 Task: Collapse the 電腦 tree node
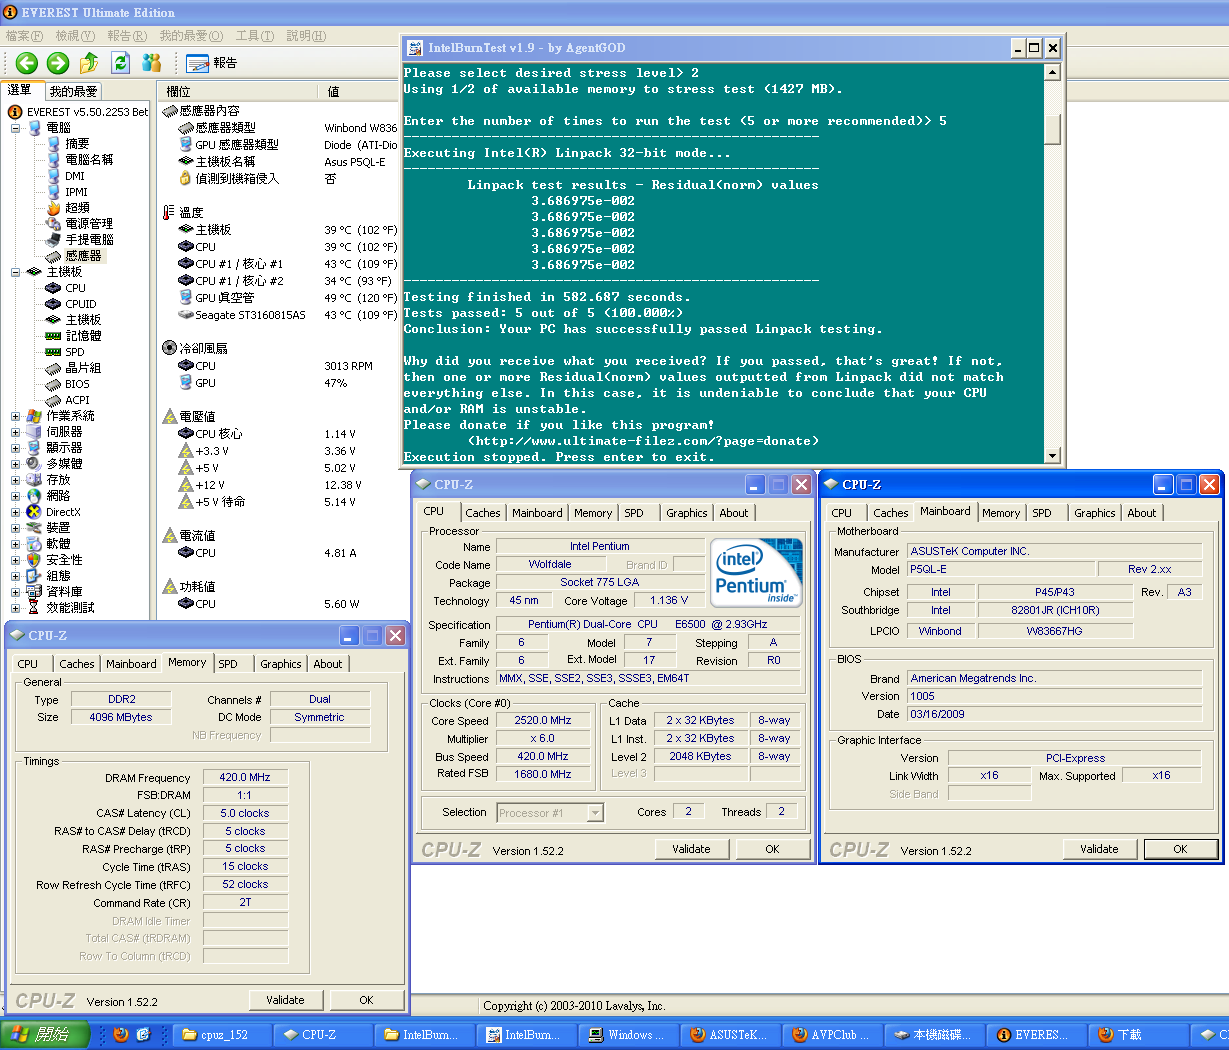tap(15, 128)
